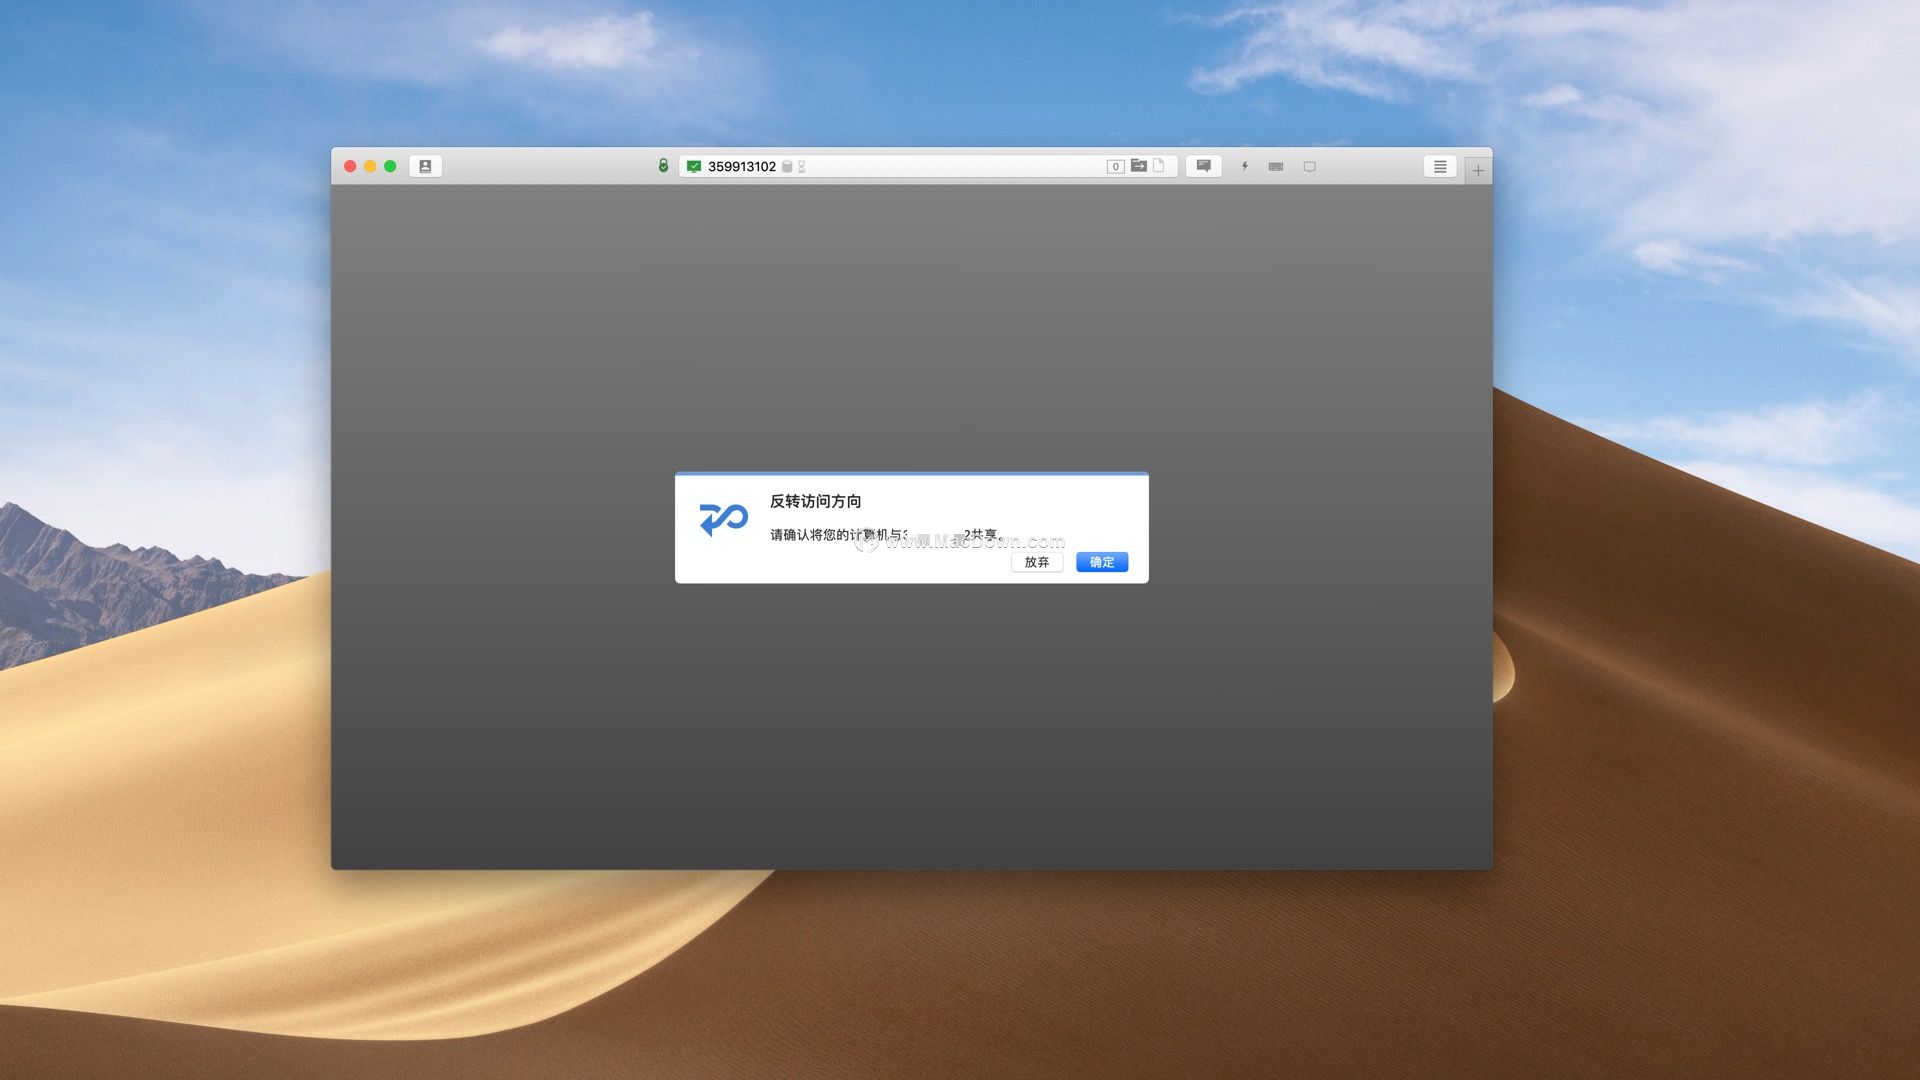This screenshot has width=1920, height=1080.
Task: Minimize the window with yellow button
Action: (x=370, y=166)
